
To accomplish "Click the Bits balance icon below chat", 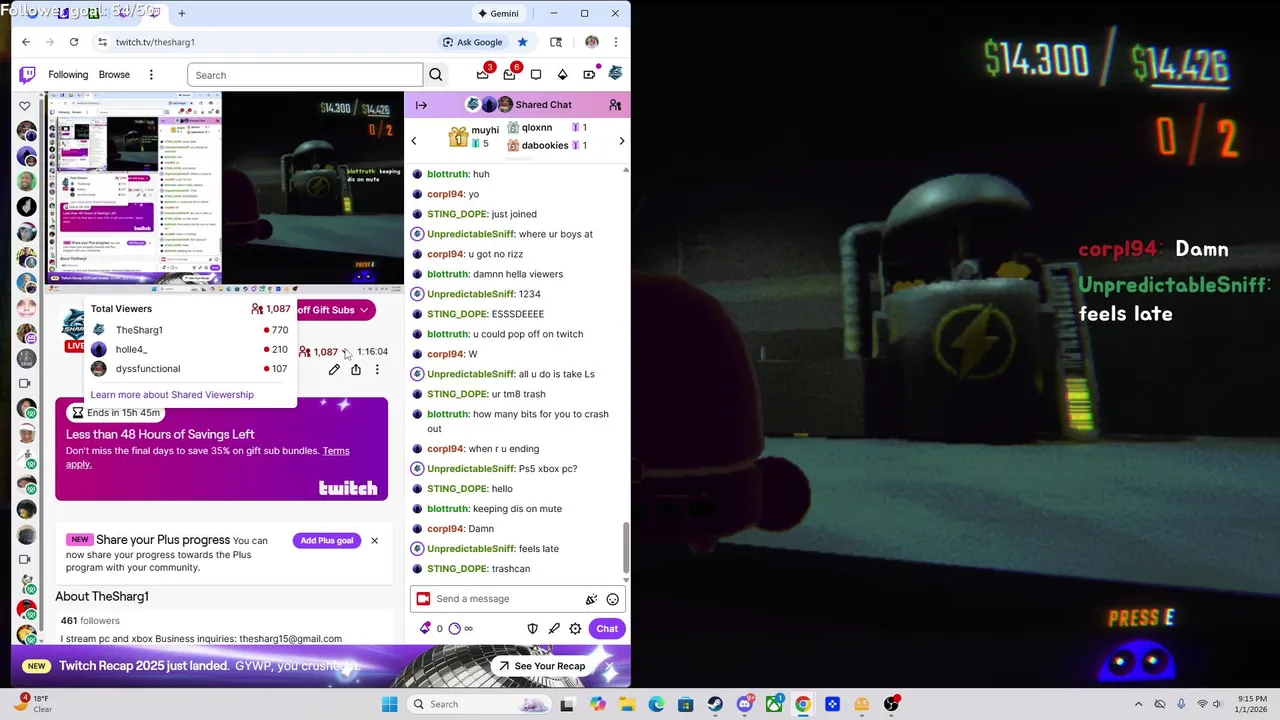I will [x=426, y=629].
